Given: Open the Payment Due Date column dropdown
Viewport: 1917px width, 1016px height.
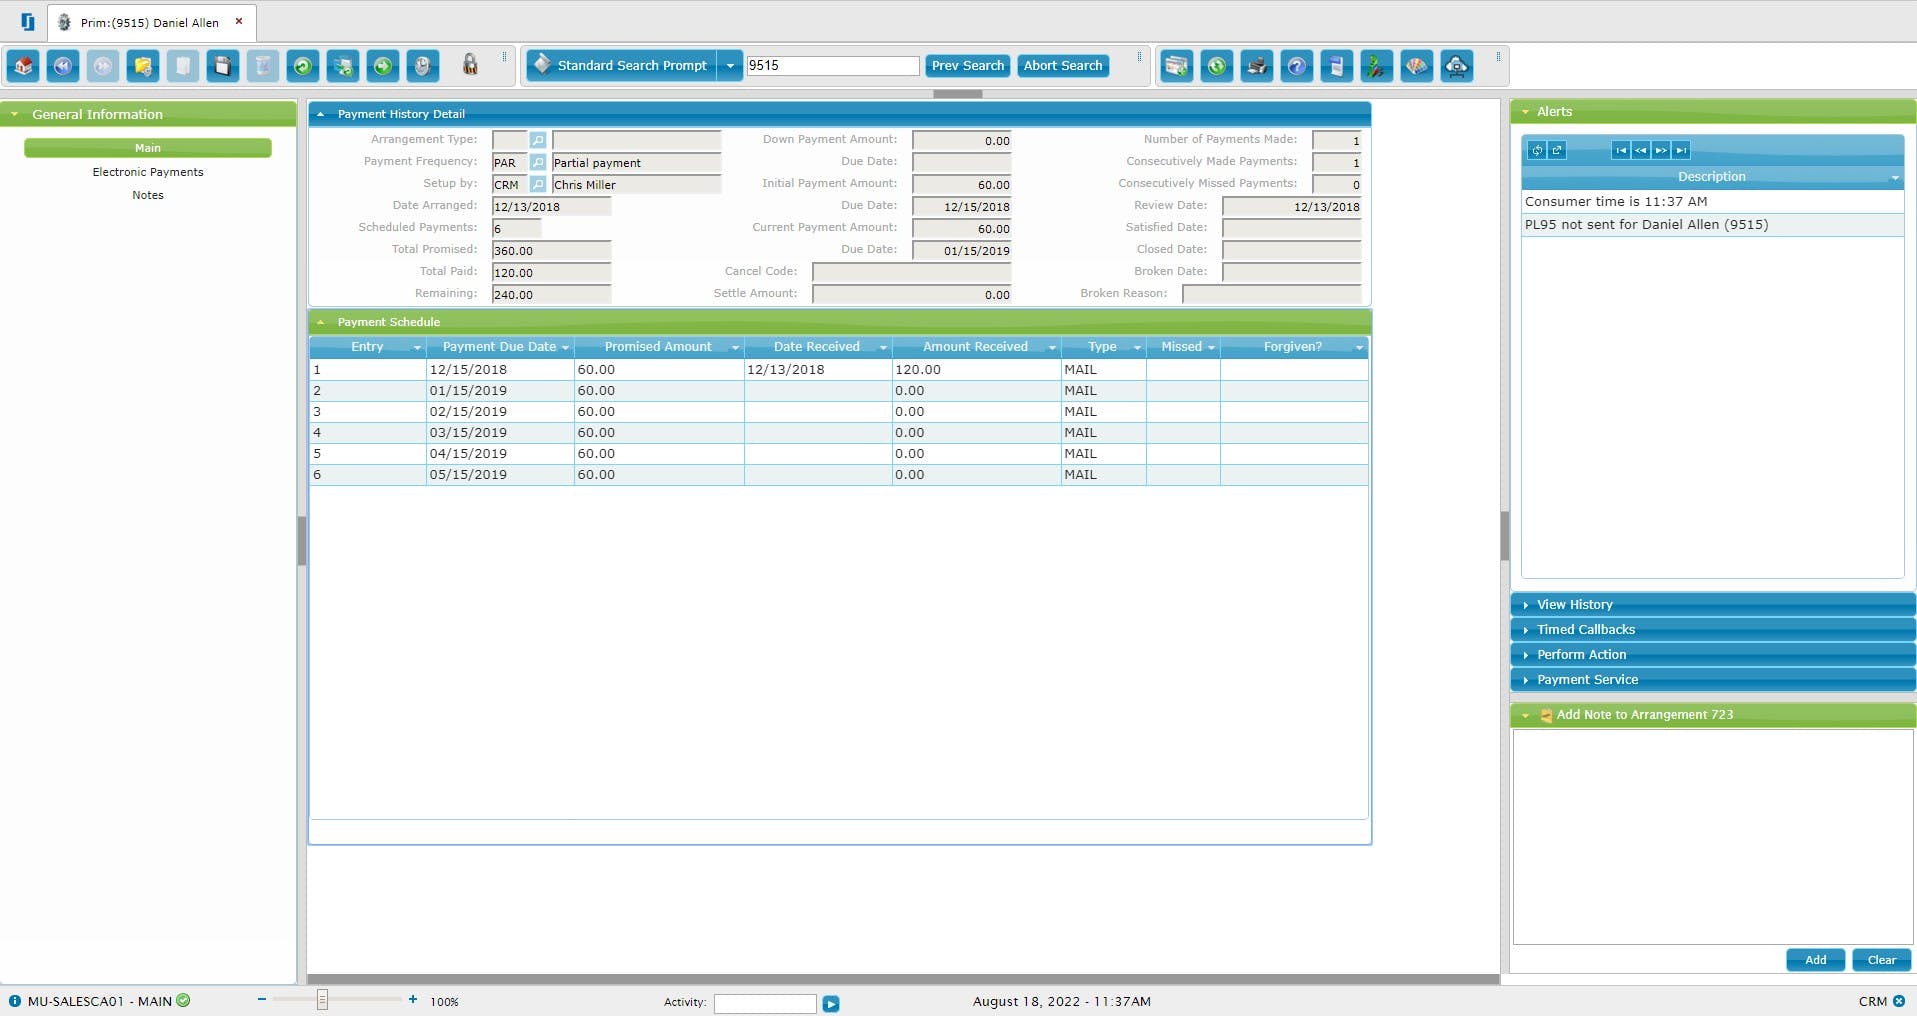Looking at the screenshot, I should pos(565,347).
